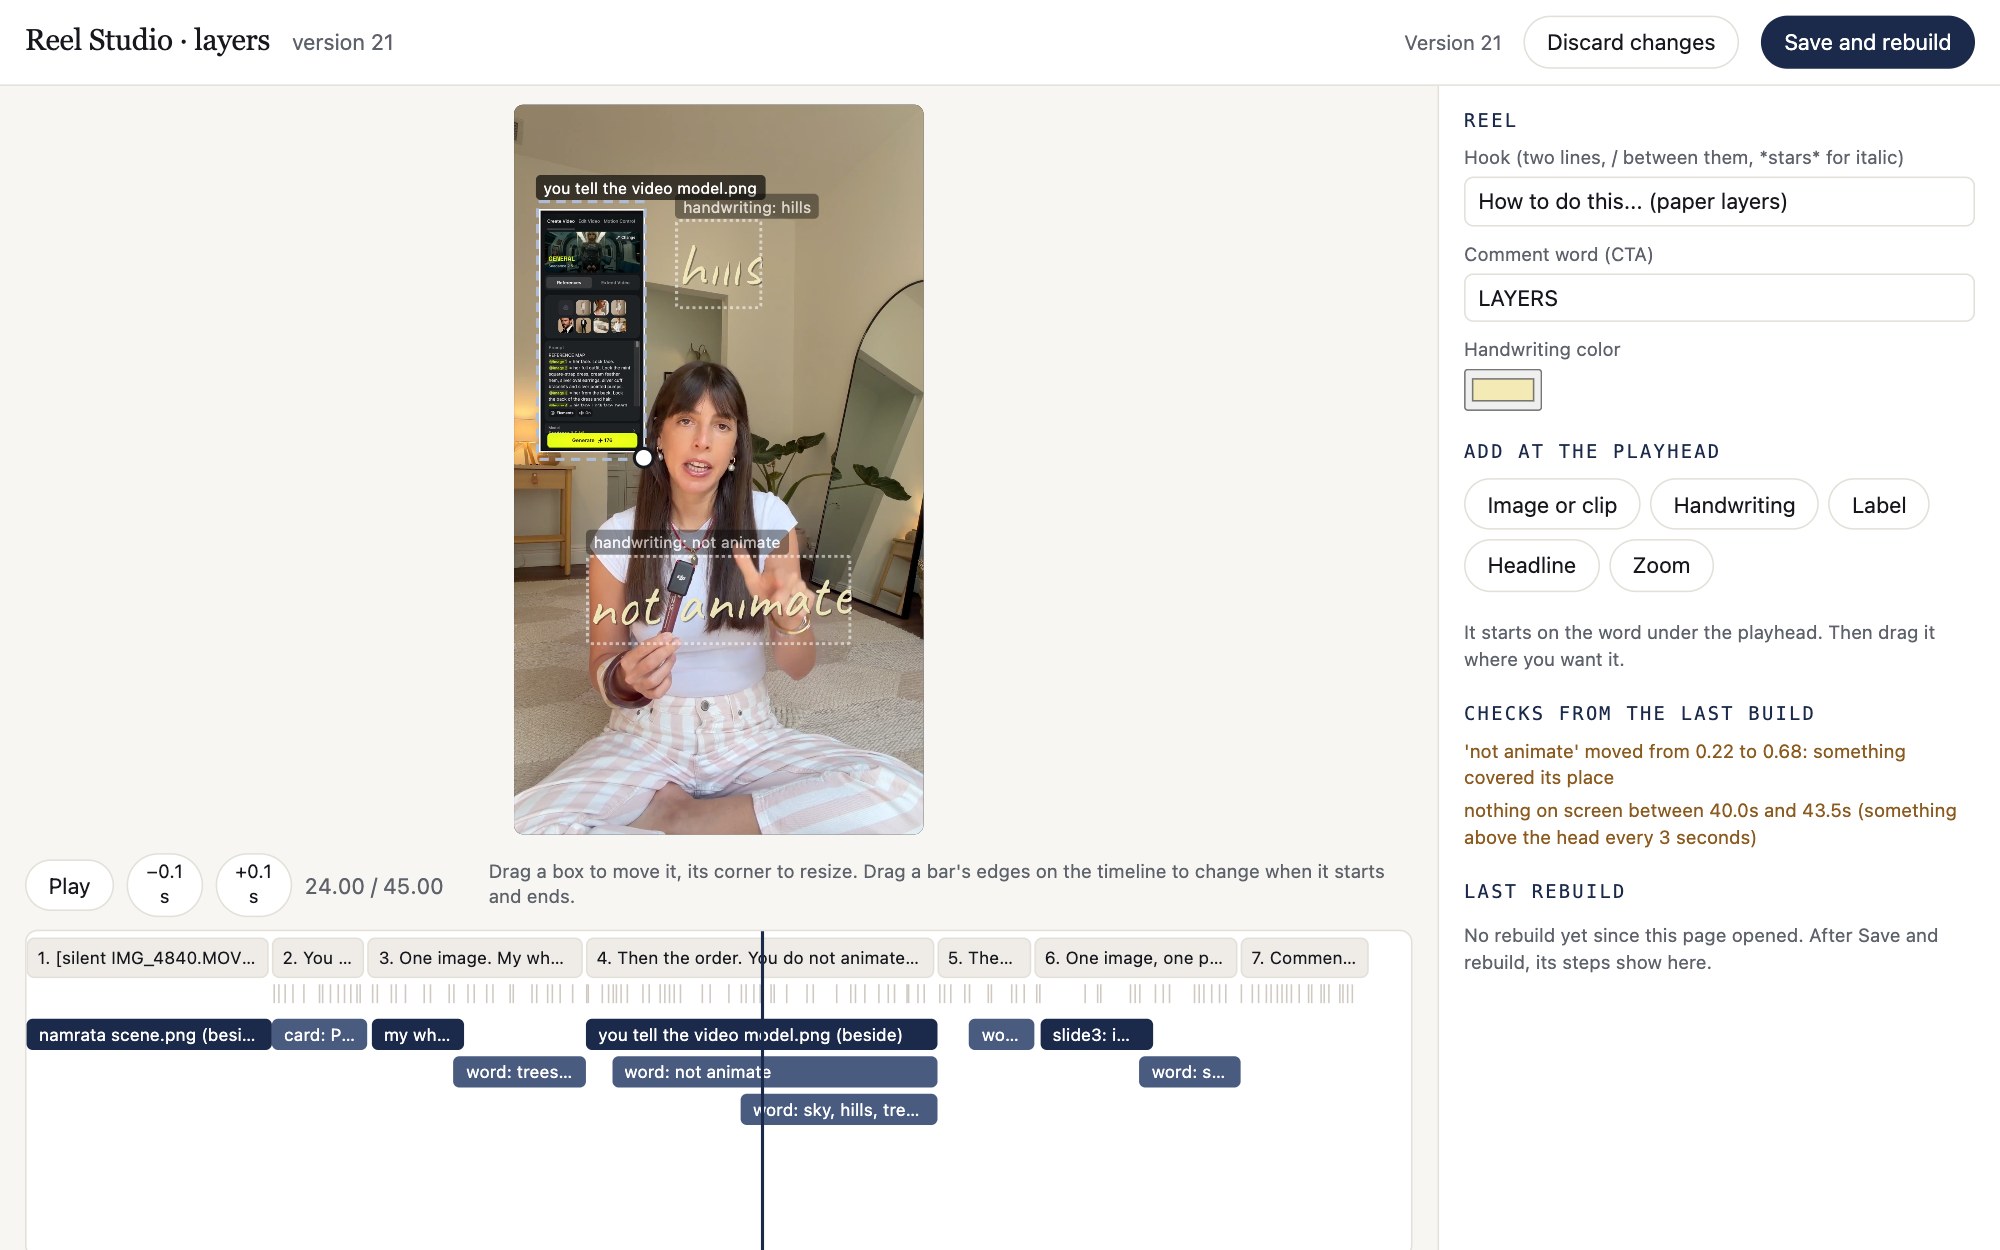Select the video model.png overlay thumbnail

tap(591, 330)
